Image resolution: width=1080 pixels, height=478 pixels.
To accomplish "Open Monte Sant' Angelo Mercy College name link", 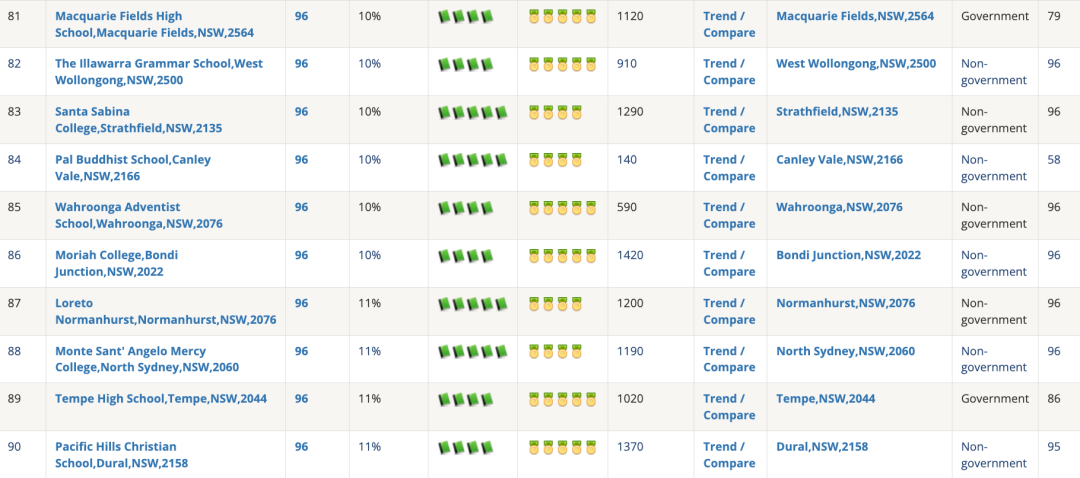I will 147,359.
